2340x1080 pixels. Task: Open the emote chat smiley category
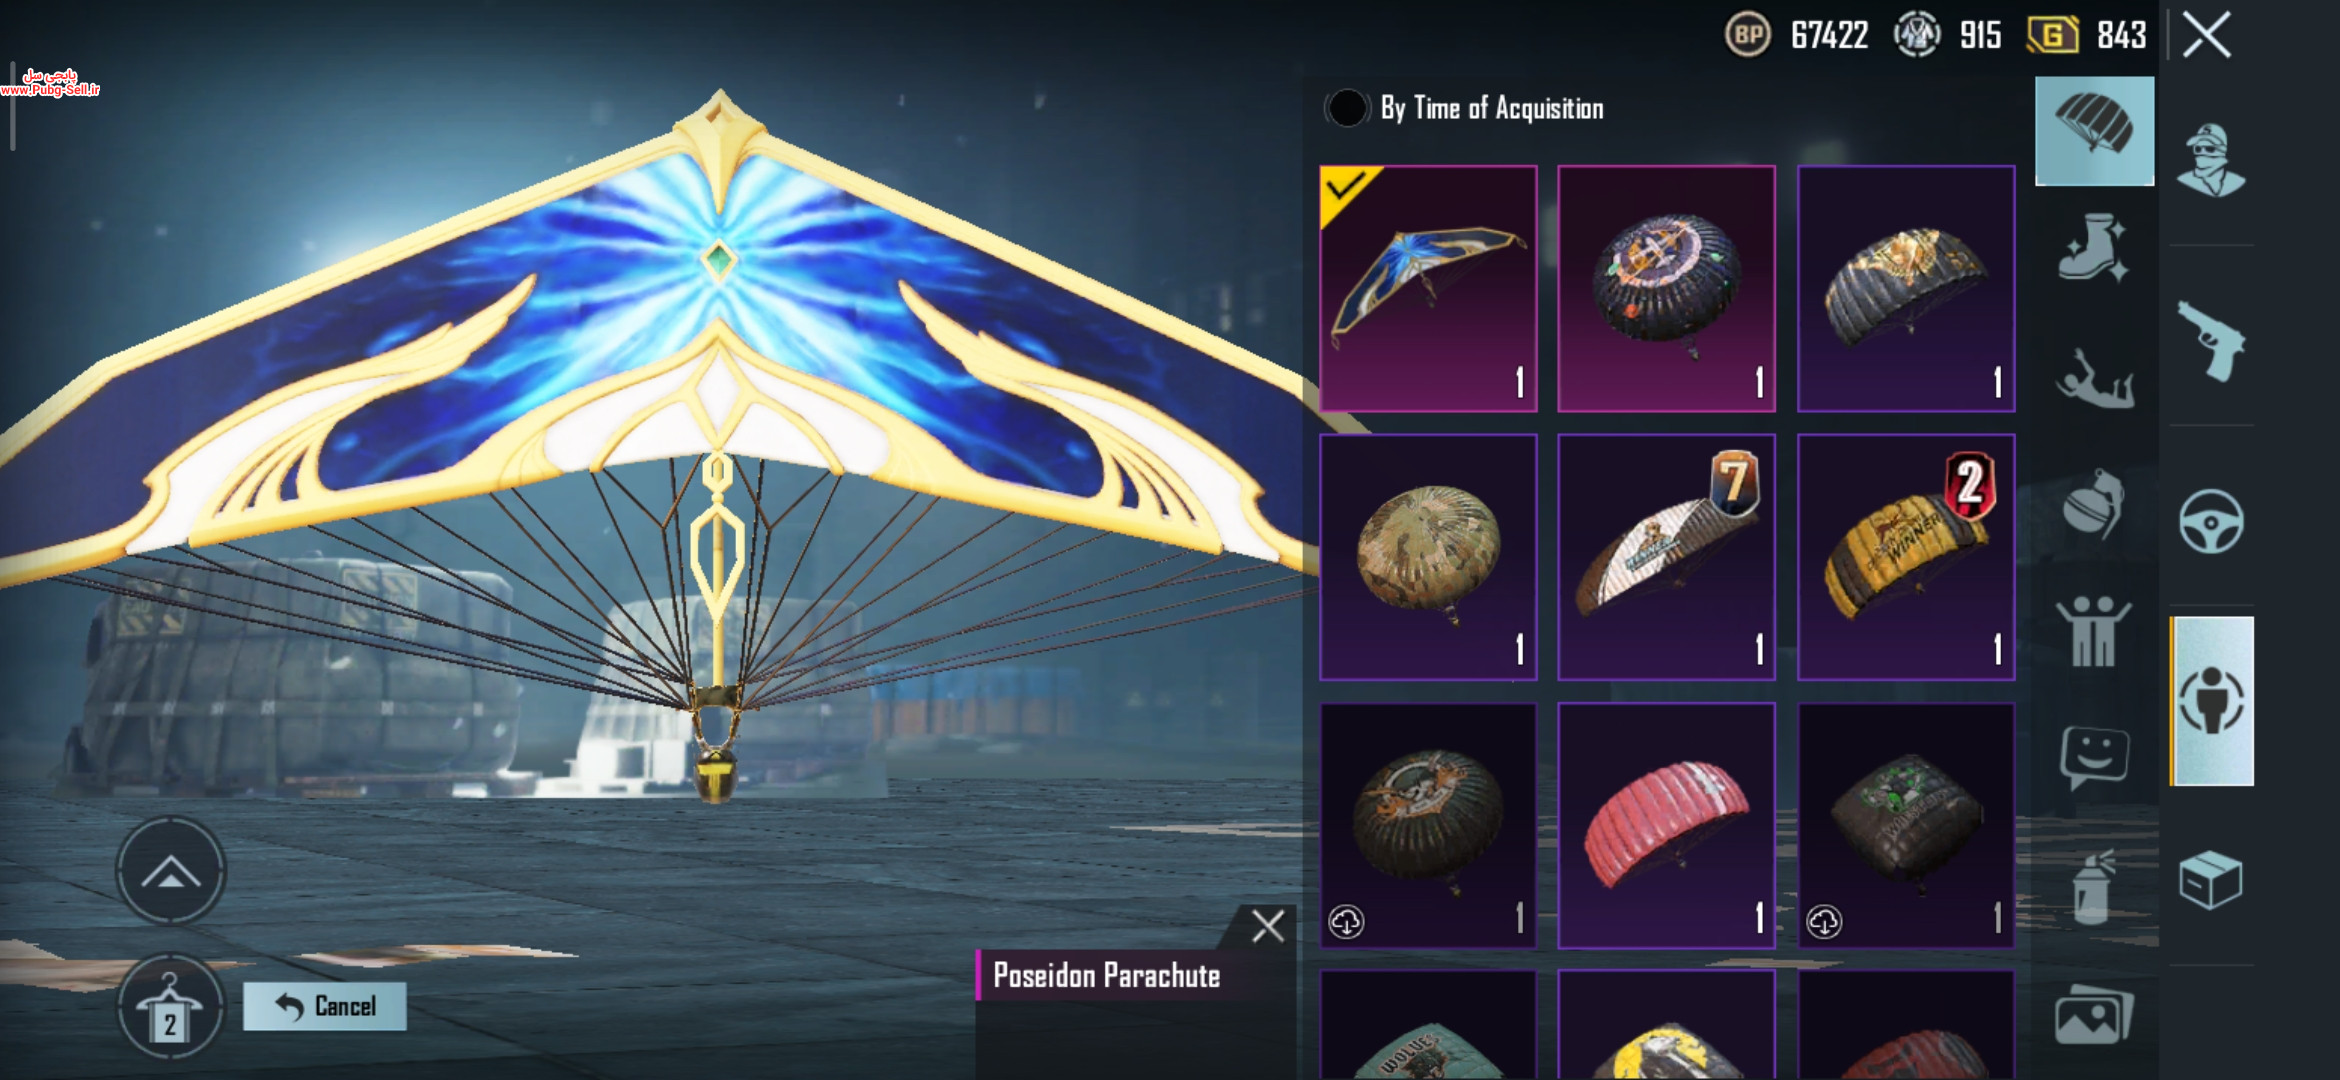(x=2094, y=757)
